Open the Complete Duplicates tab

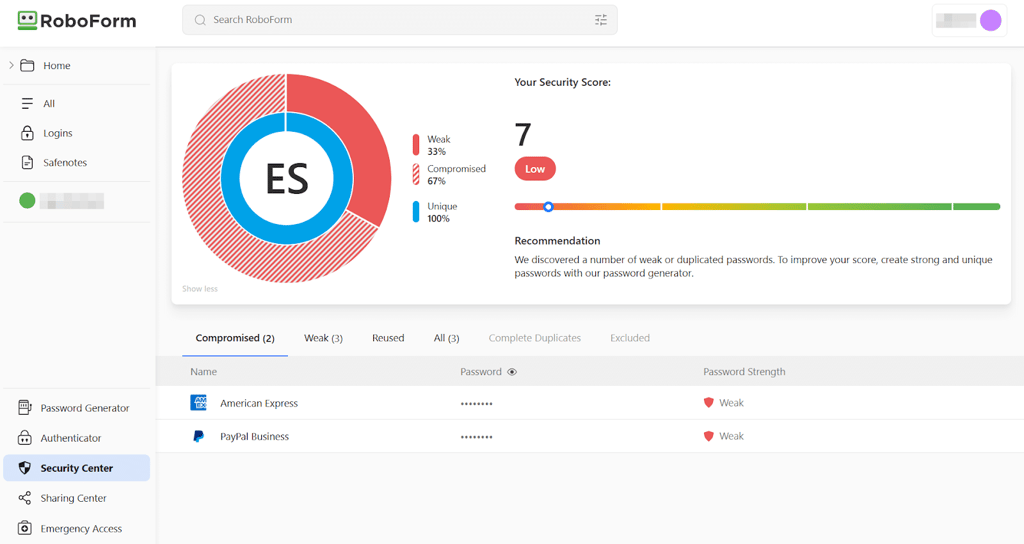tap(535, 338)
